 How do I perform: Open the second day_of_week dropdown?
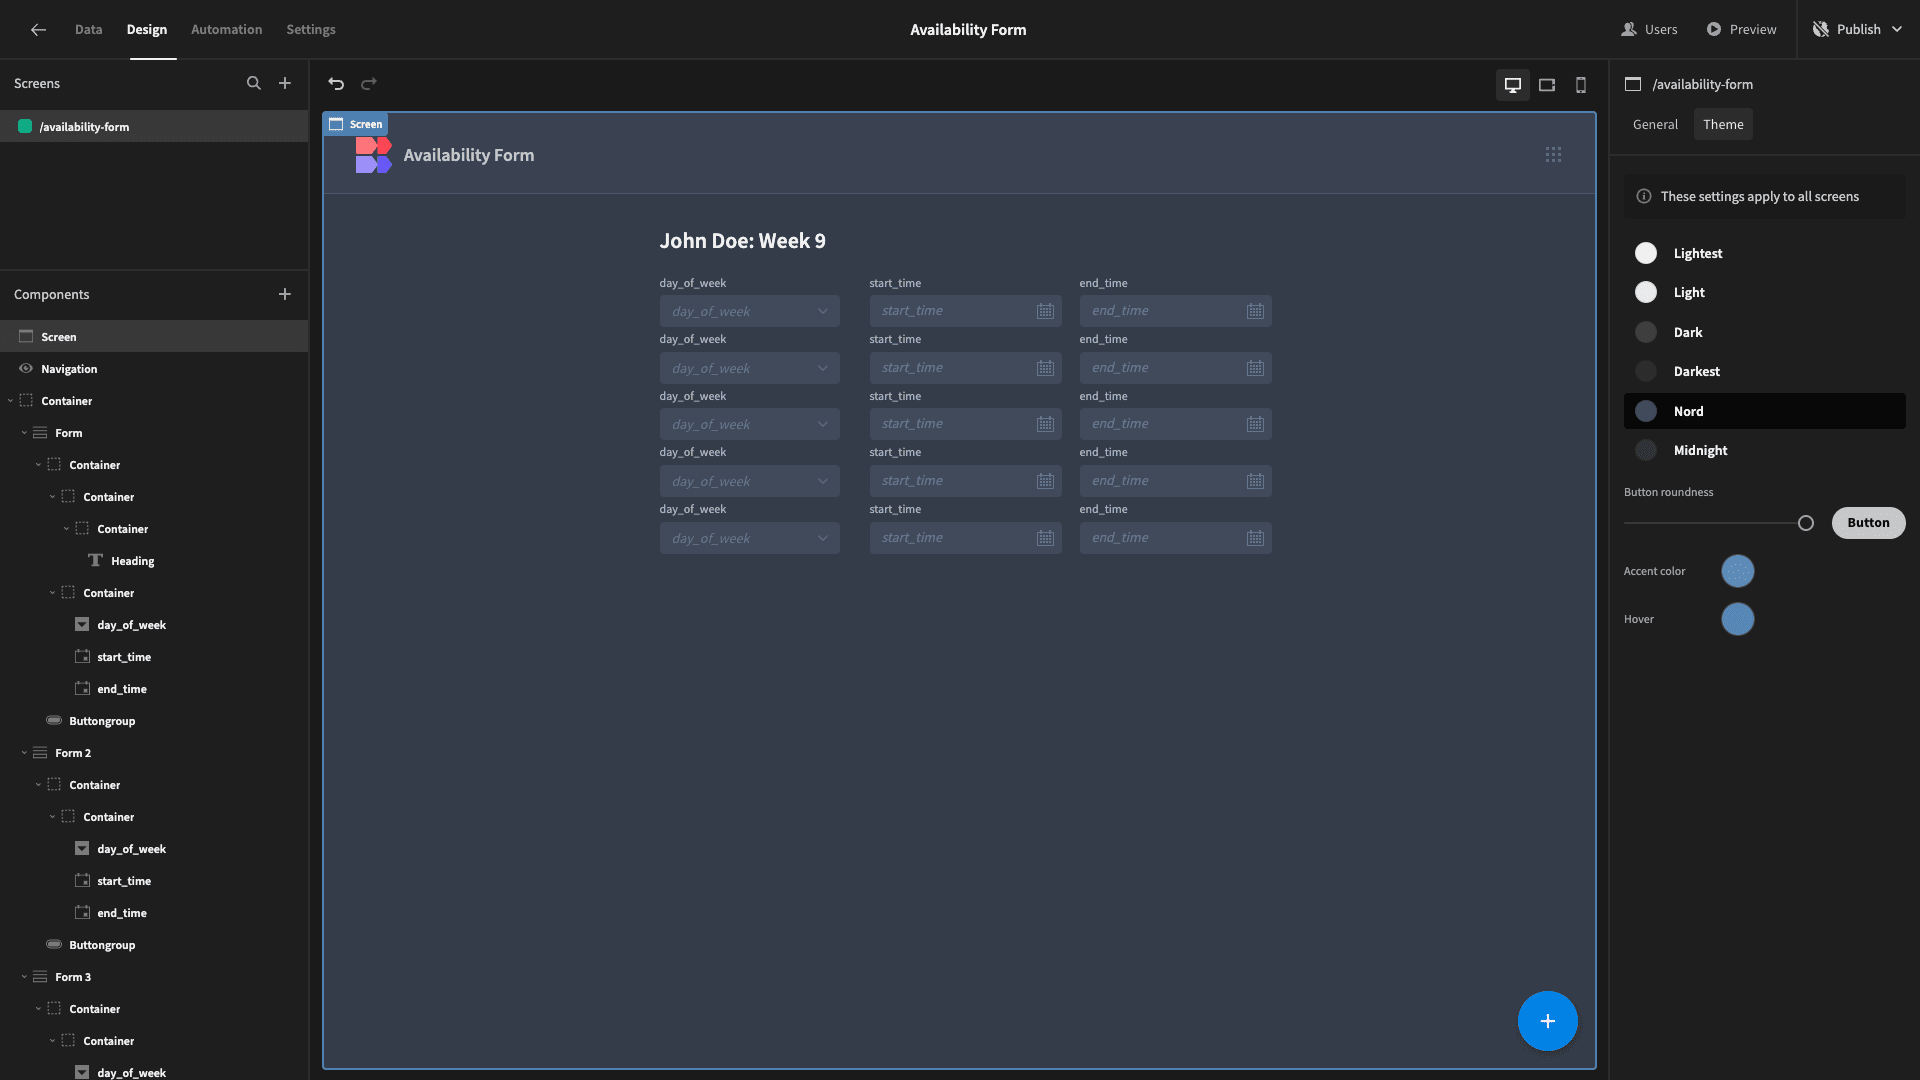(x=749, y=368)
